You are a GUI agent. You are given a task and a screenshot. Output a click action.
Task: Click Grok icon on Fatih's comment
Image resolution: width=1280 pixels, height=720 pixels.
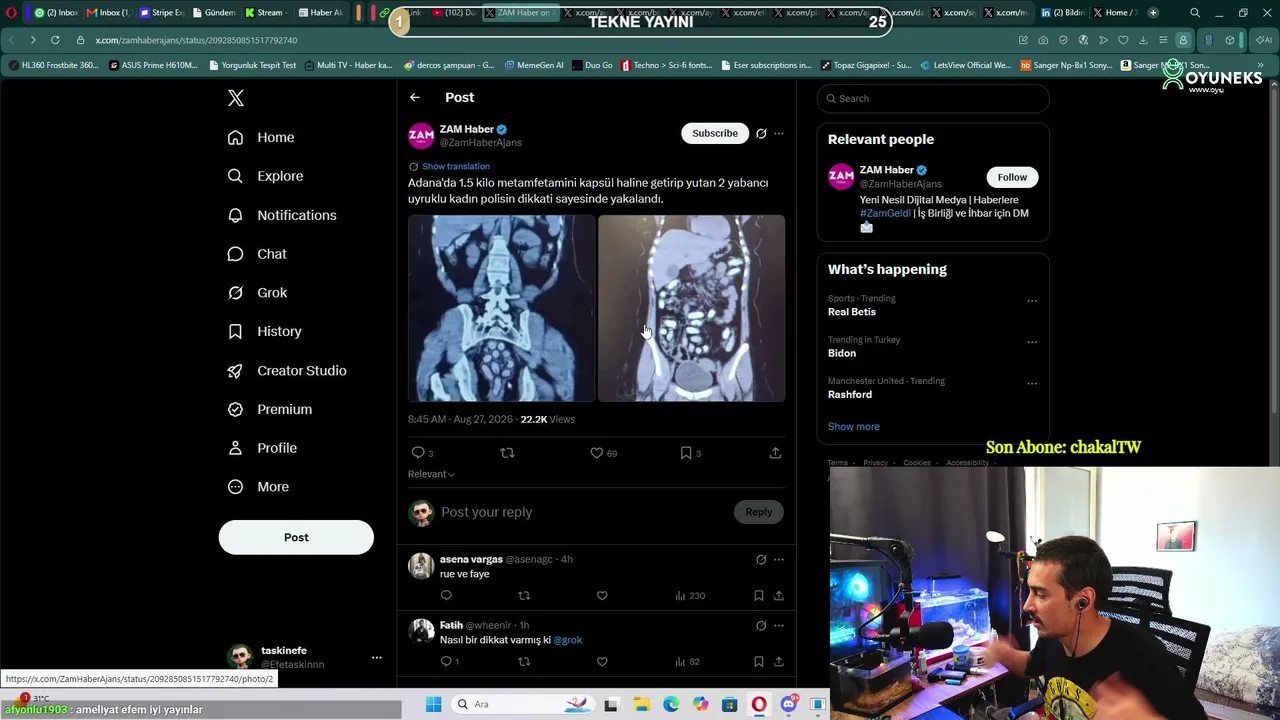tap(761, 625)
